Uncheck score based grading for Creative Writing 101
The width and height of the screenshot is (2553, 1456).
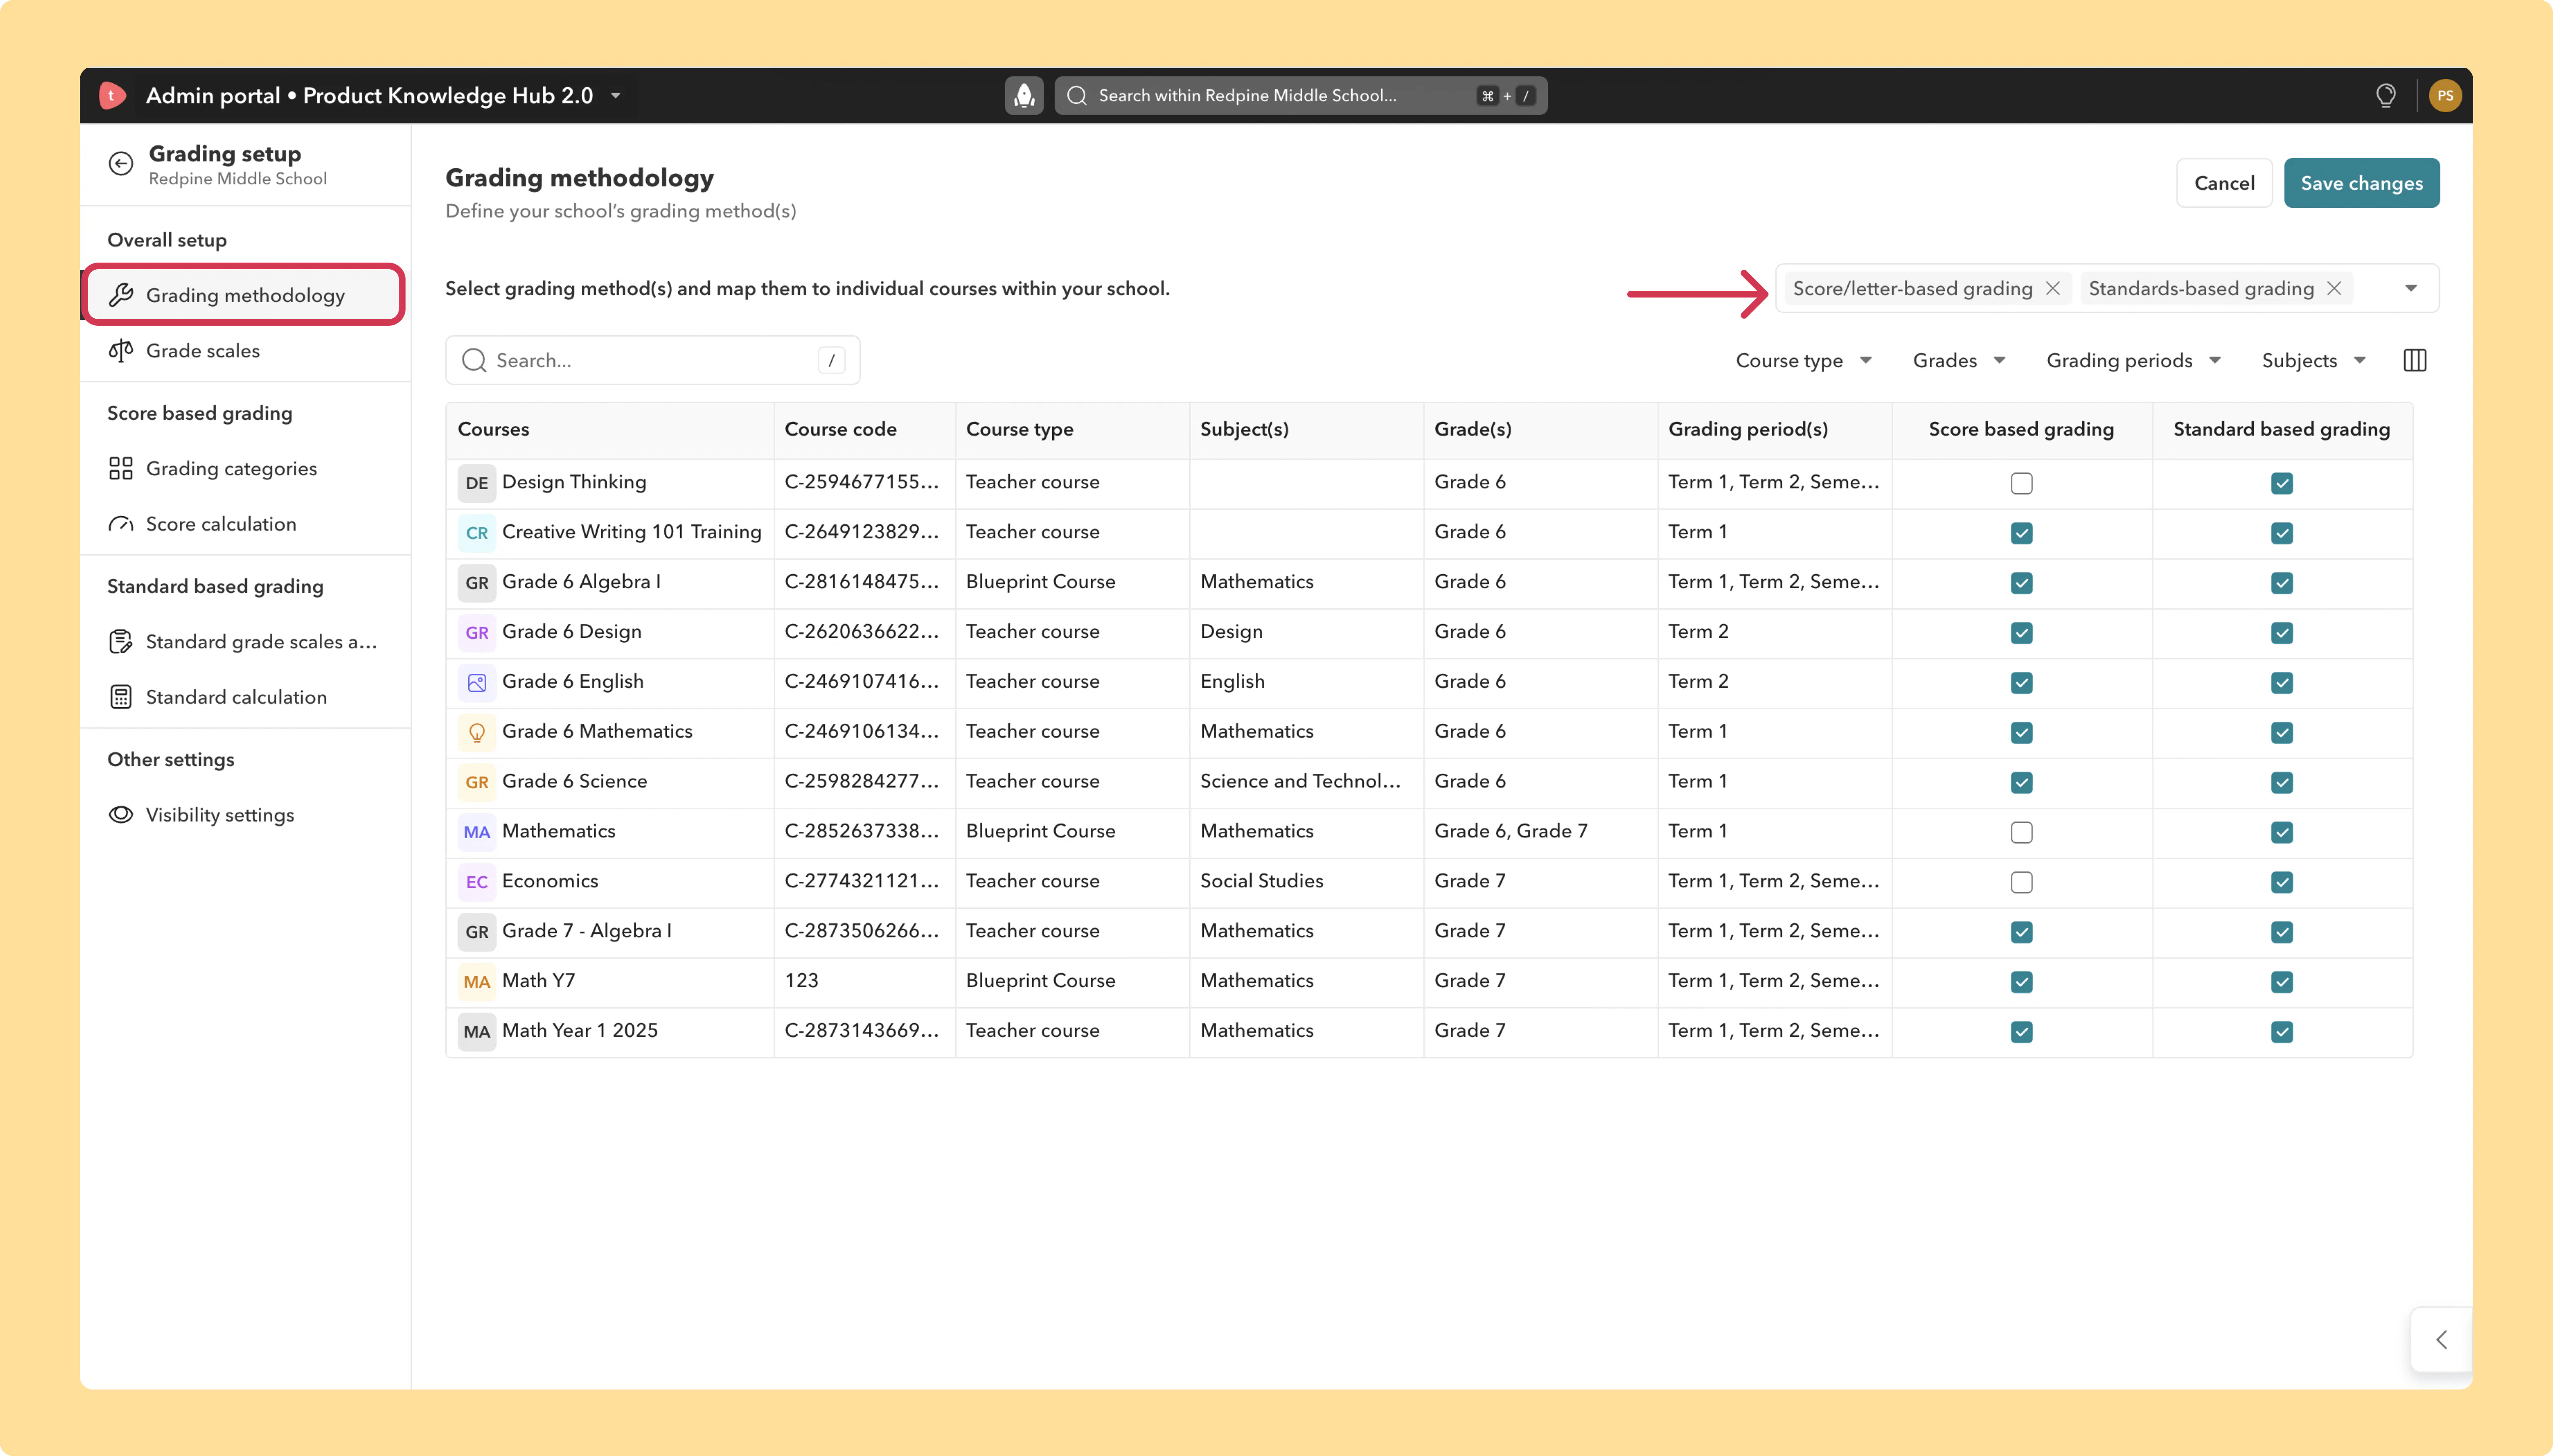[2022, 533]
